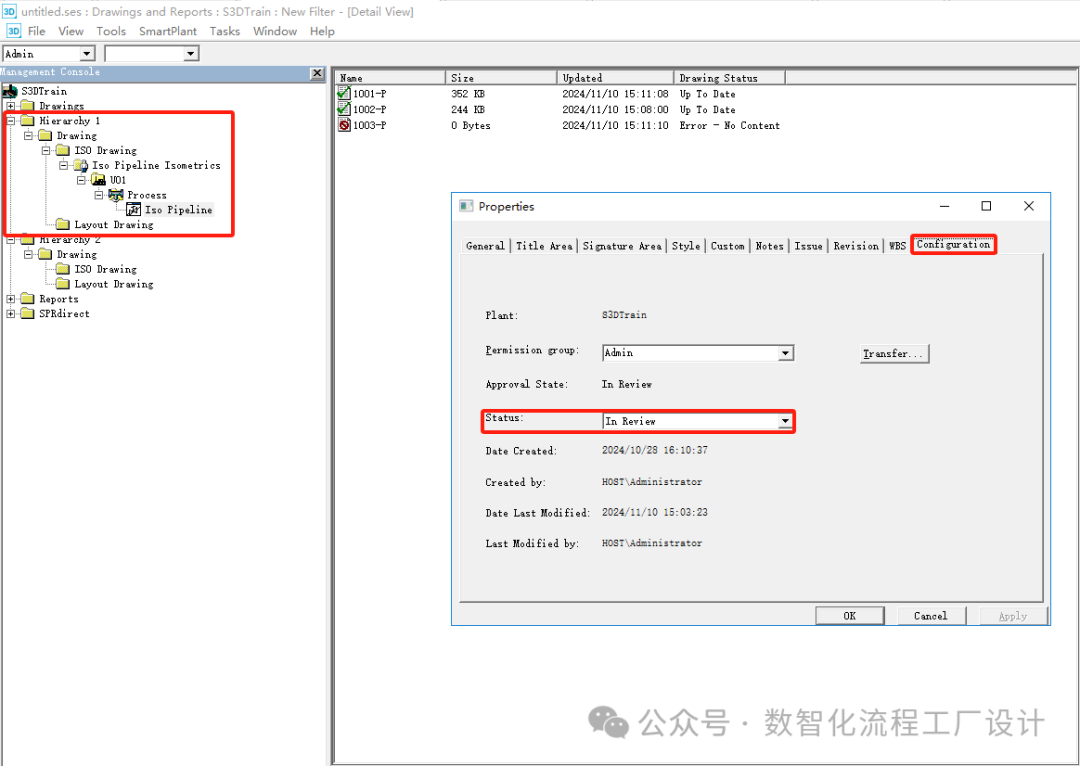Click the Hierarchy 1 folder icon

(28, 121)
